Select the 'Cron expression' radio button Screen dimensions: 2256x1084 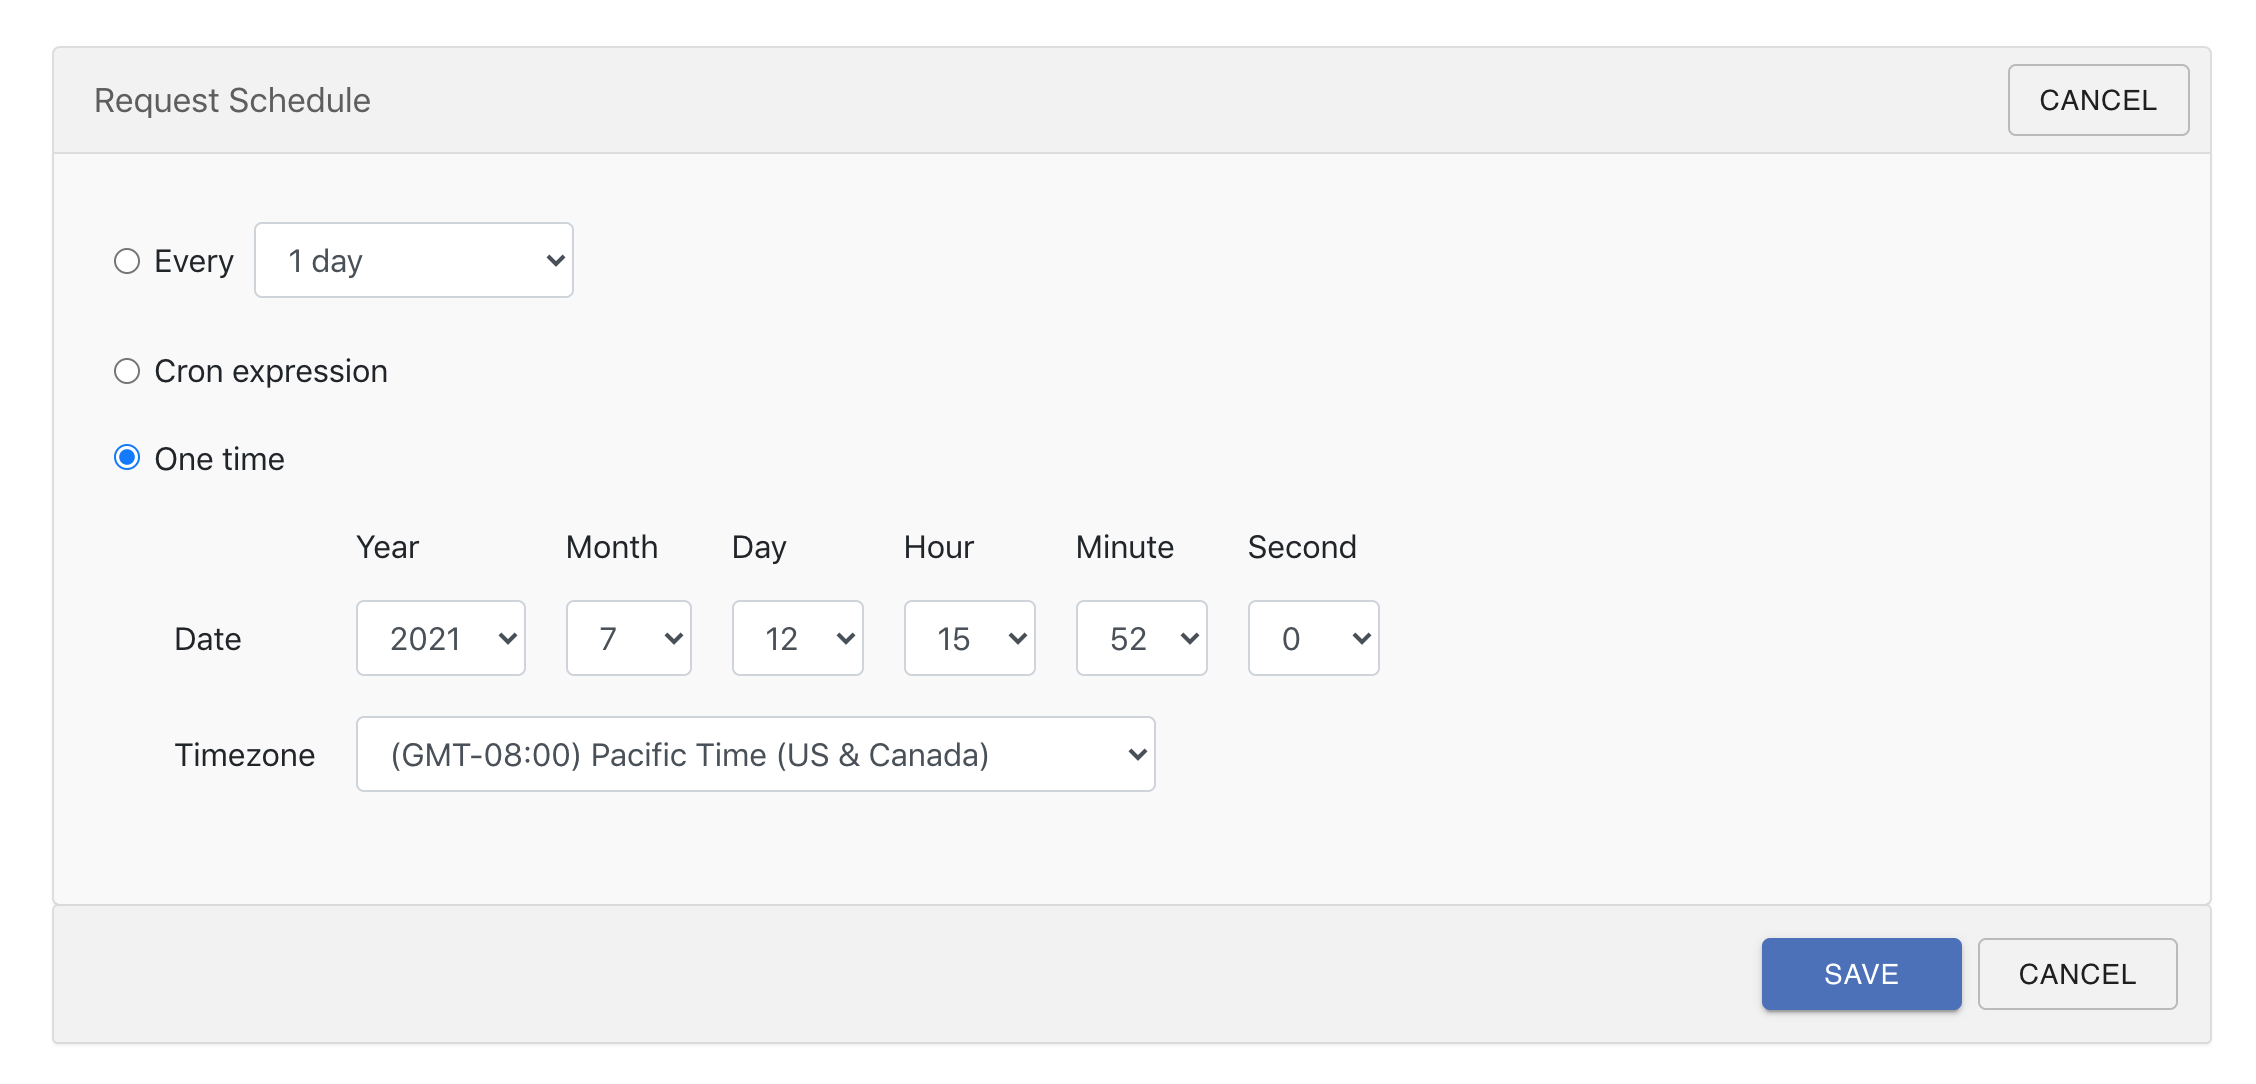point(127,371)
